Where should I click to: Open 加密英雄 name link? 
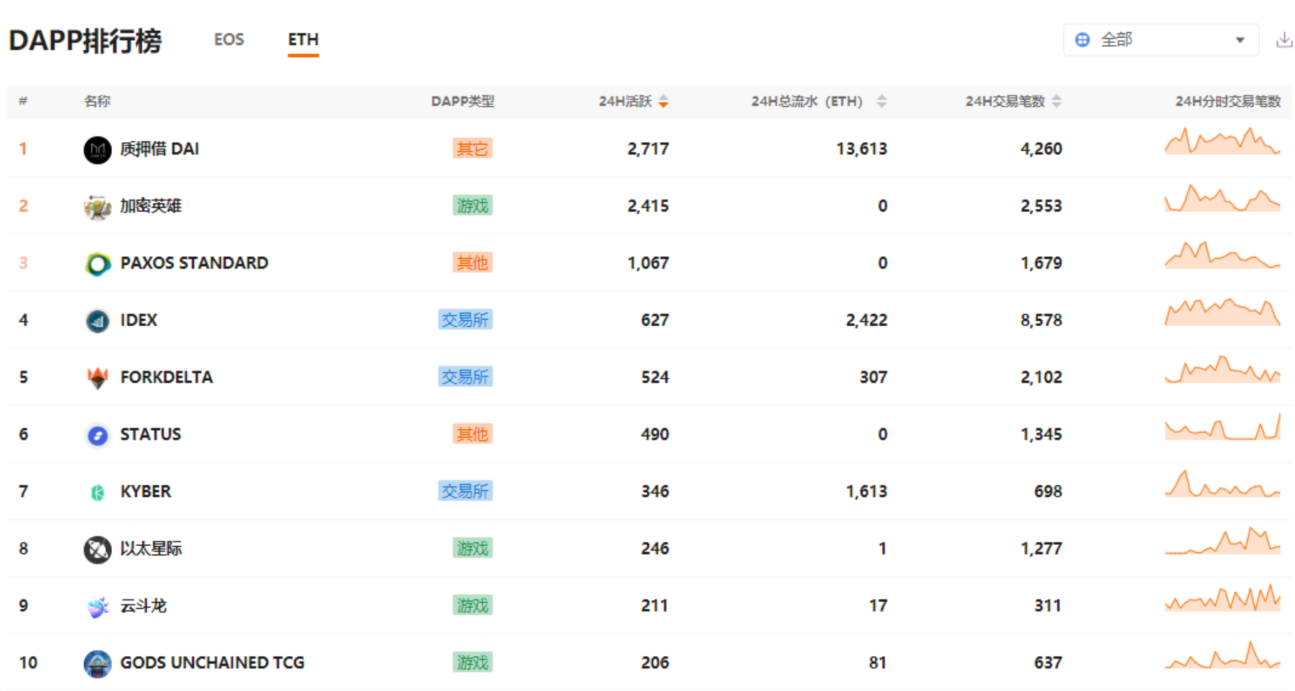pyautogui.click(x=151, y=206)
